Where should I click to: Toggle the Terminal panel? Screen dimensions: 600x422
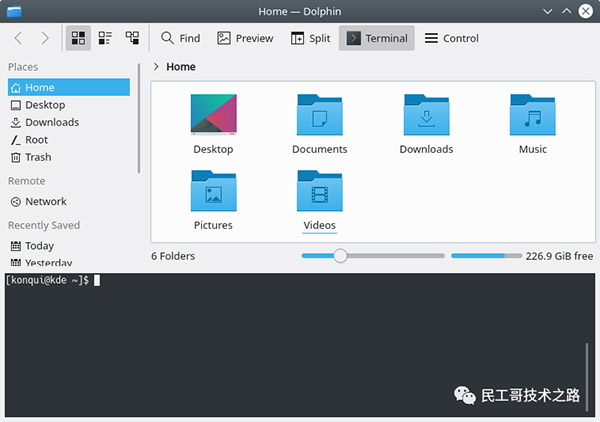pos(377,38)
